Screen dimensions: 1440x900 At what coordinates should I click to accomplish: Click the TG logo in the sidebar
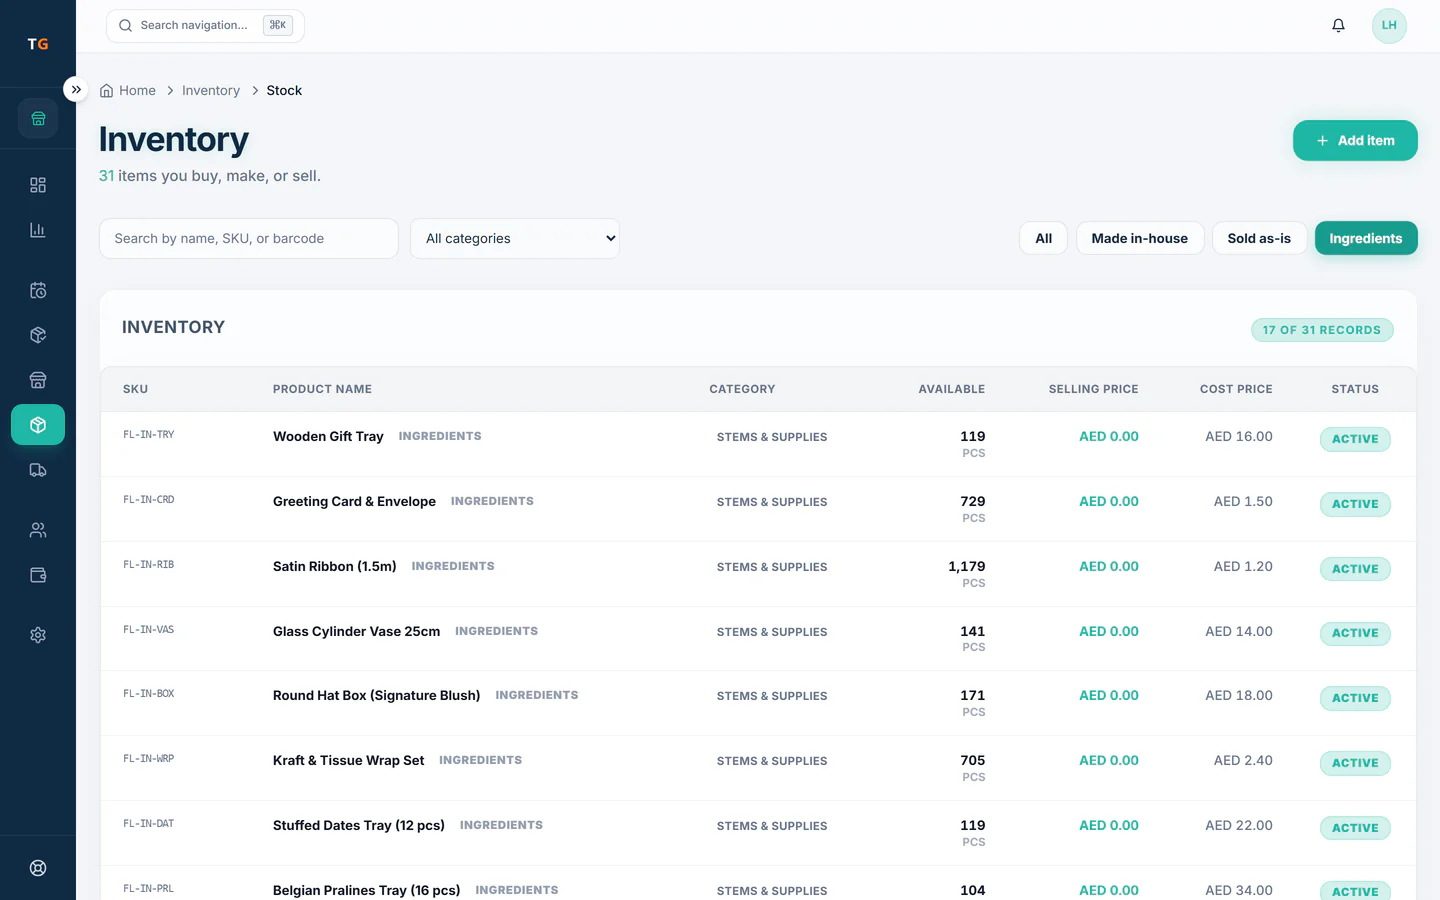[x=38, y=44]
